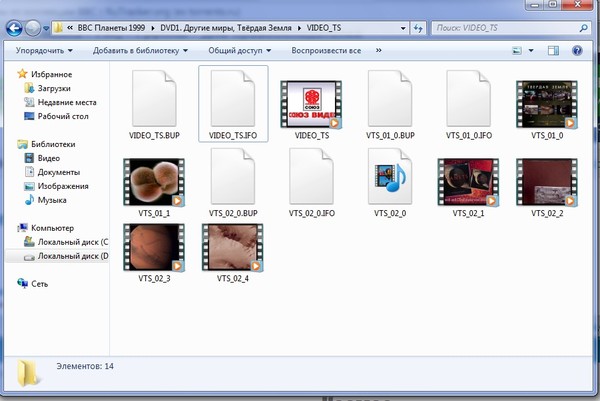Open the Упорядочить menu
The image size is (600, 401).
click(44, 51)
